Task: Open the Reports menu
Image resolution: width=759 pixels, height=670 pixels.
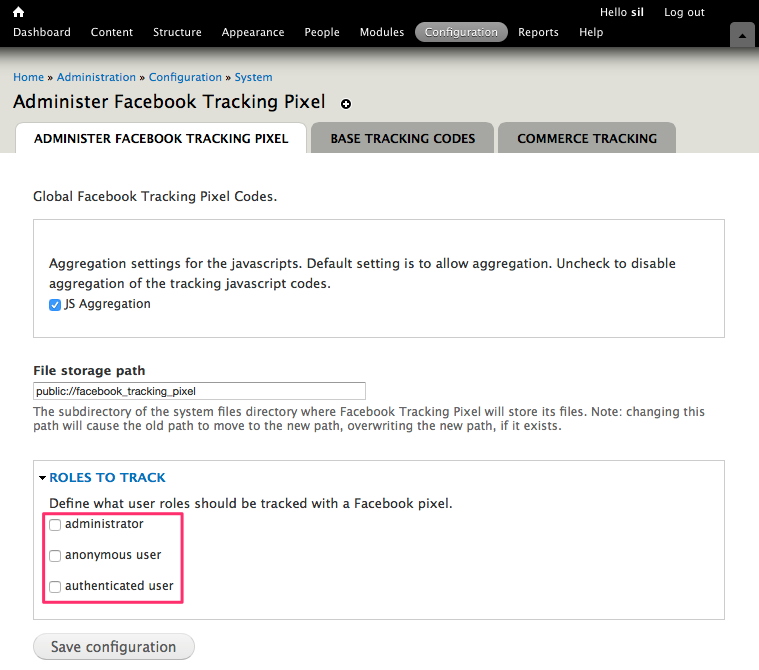Action: click(x=538, y=32)
